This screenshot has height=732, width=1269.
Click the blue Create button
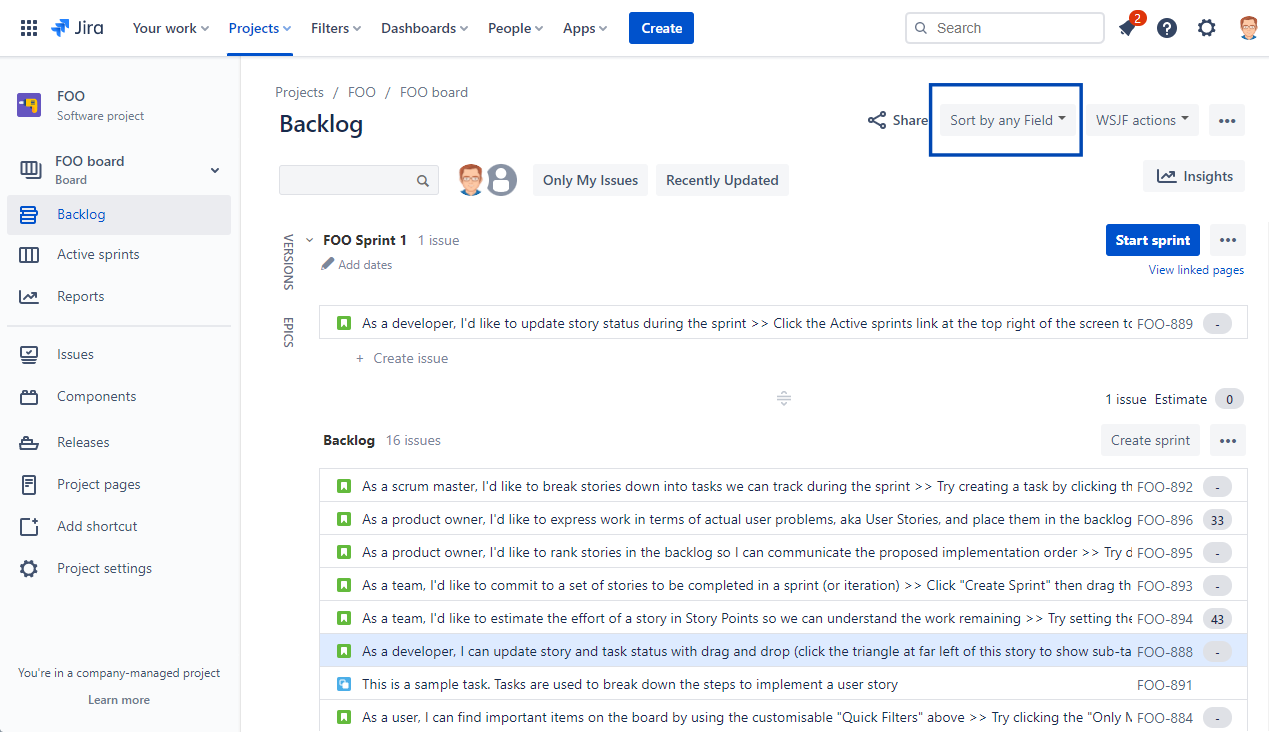click(x=661, y=28)
